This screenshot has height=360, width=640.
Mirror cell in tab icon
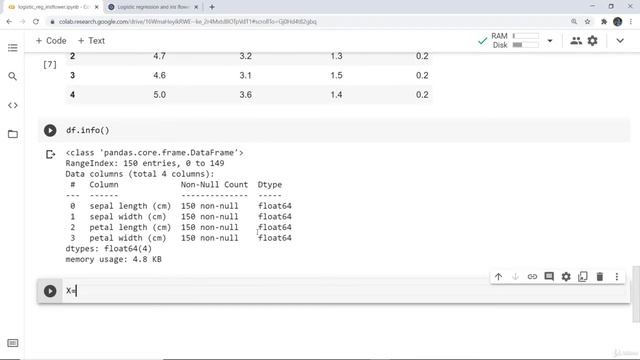(583, 277)
